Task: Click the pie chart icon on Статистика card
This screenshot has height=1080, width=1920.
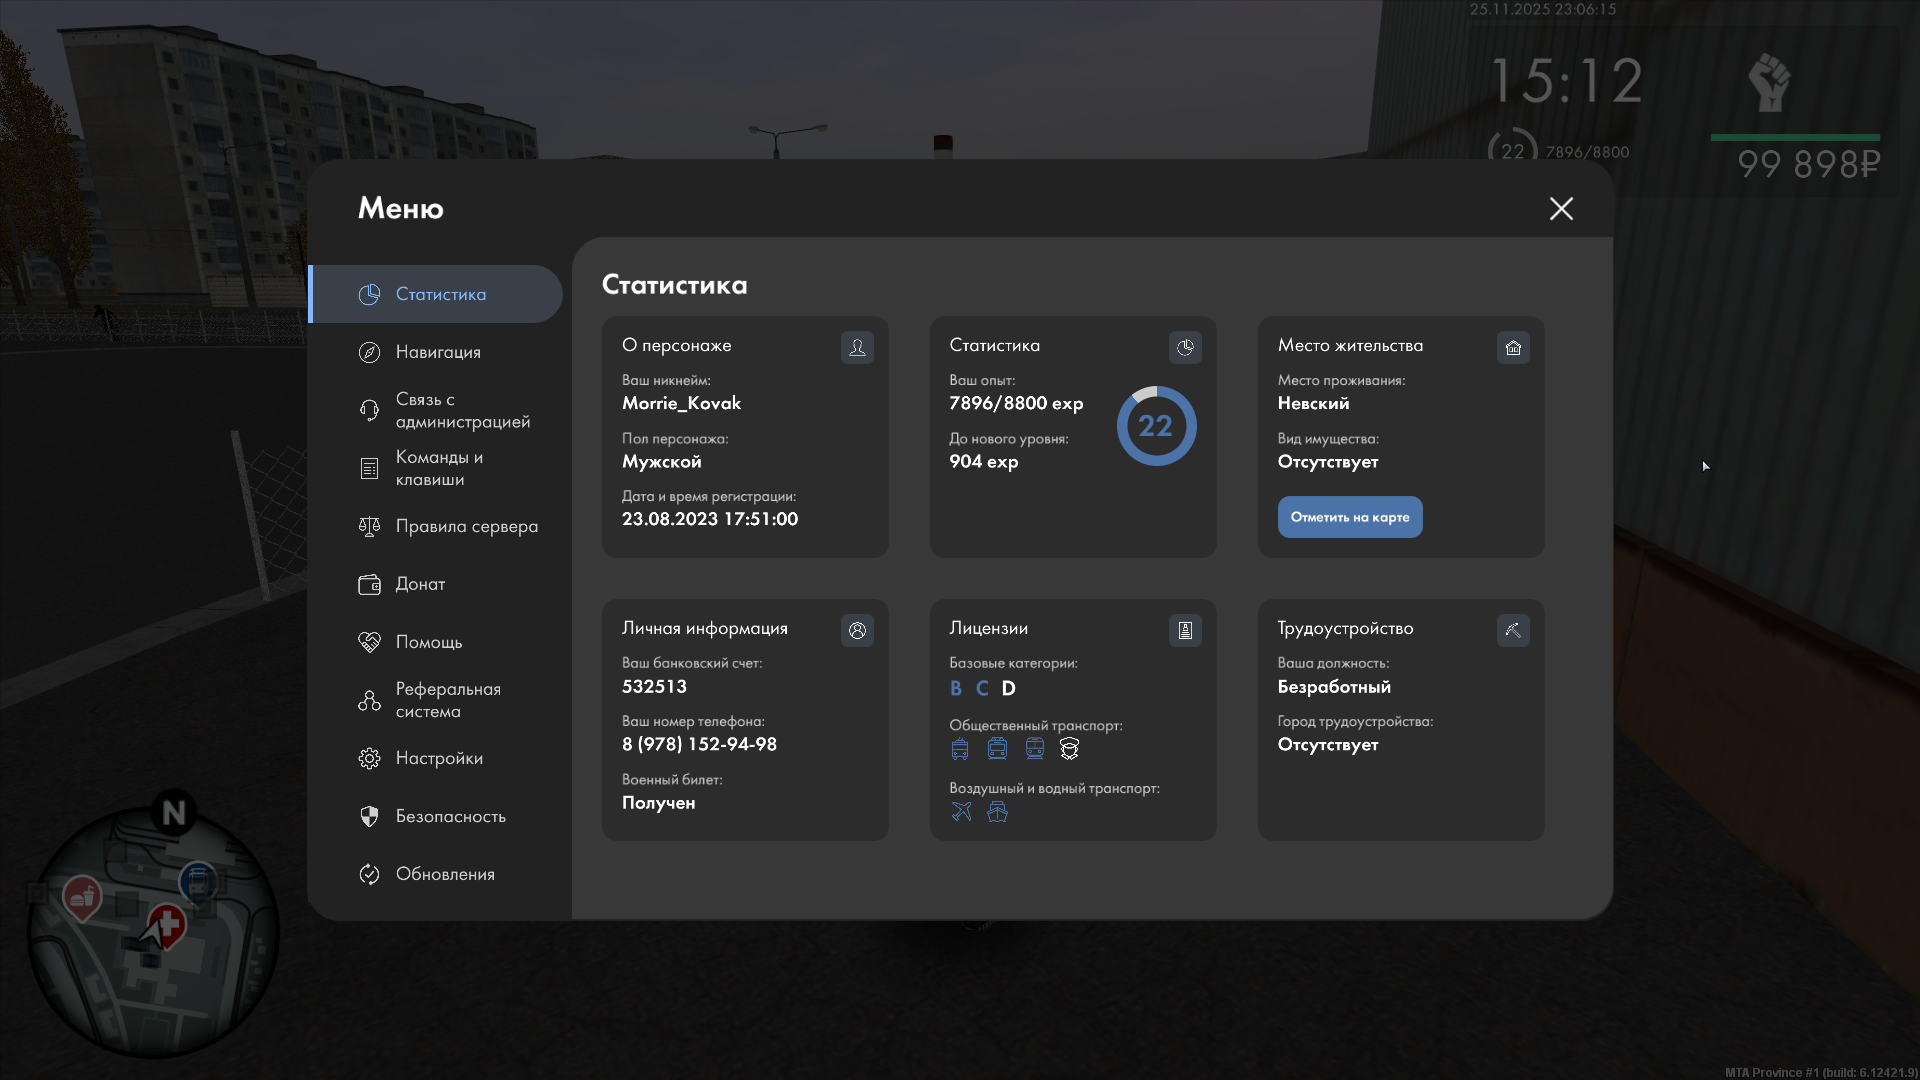Action: pyautogui.click(x=1185, y=347)
